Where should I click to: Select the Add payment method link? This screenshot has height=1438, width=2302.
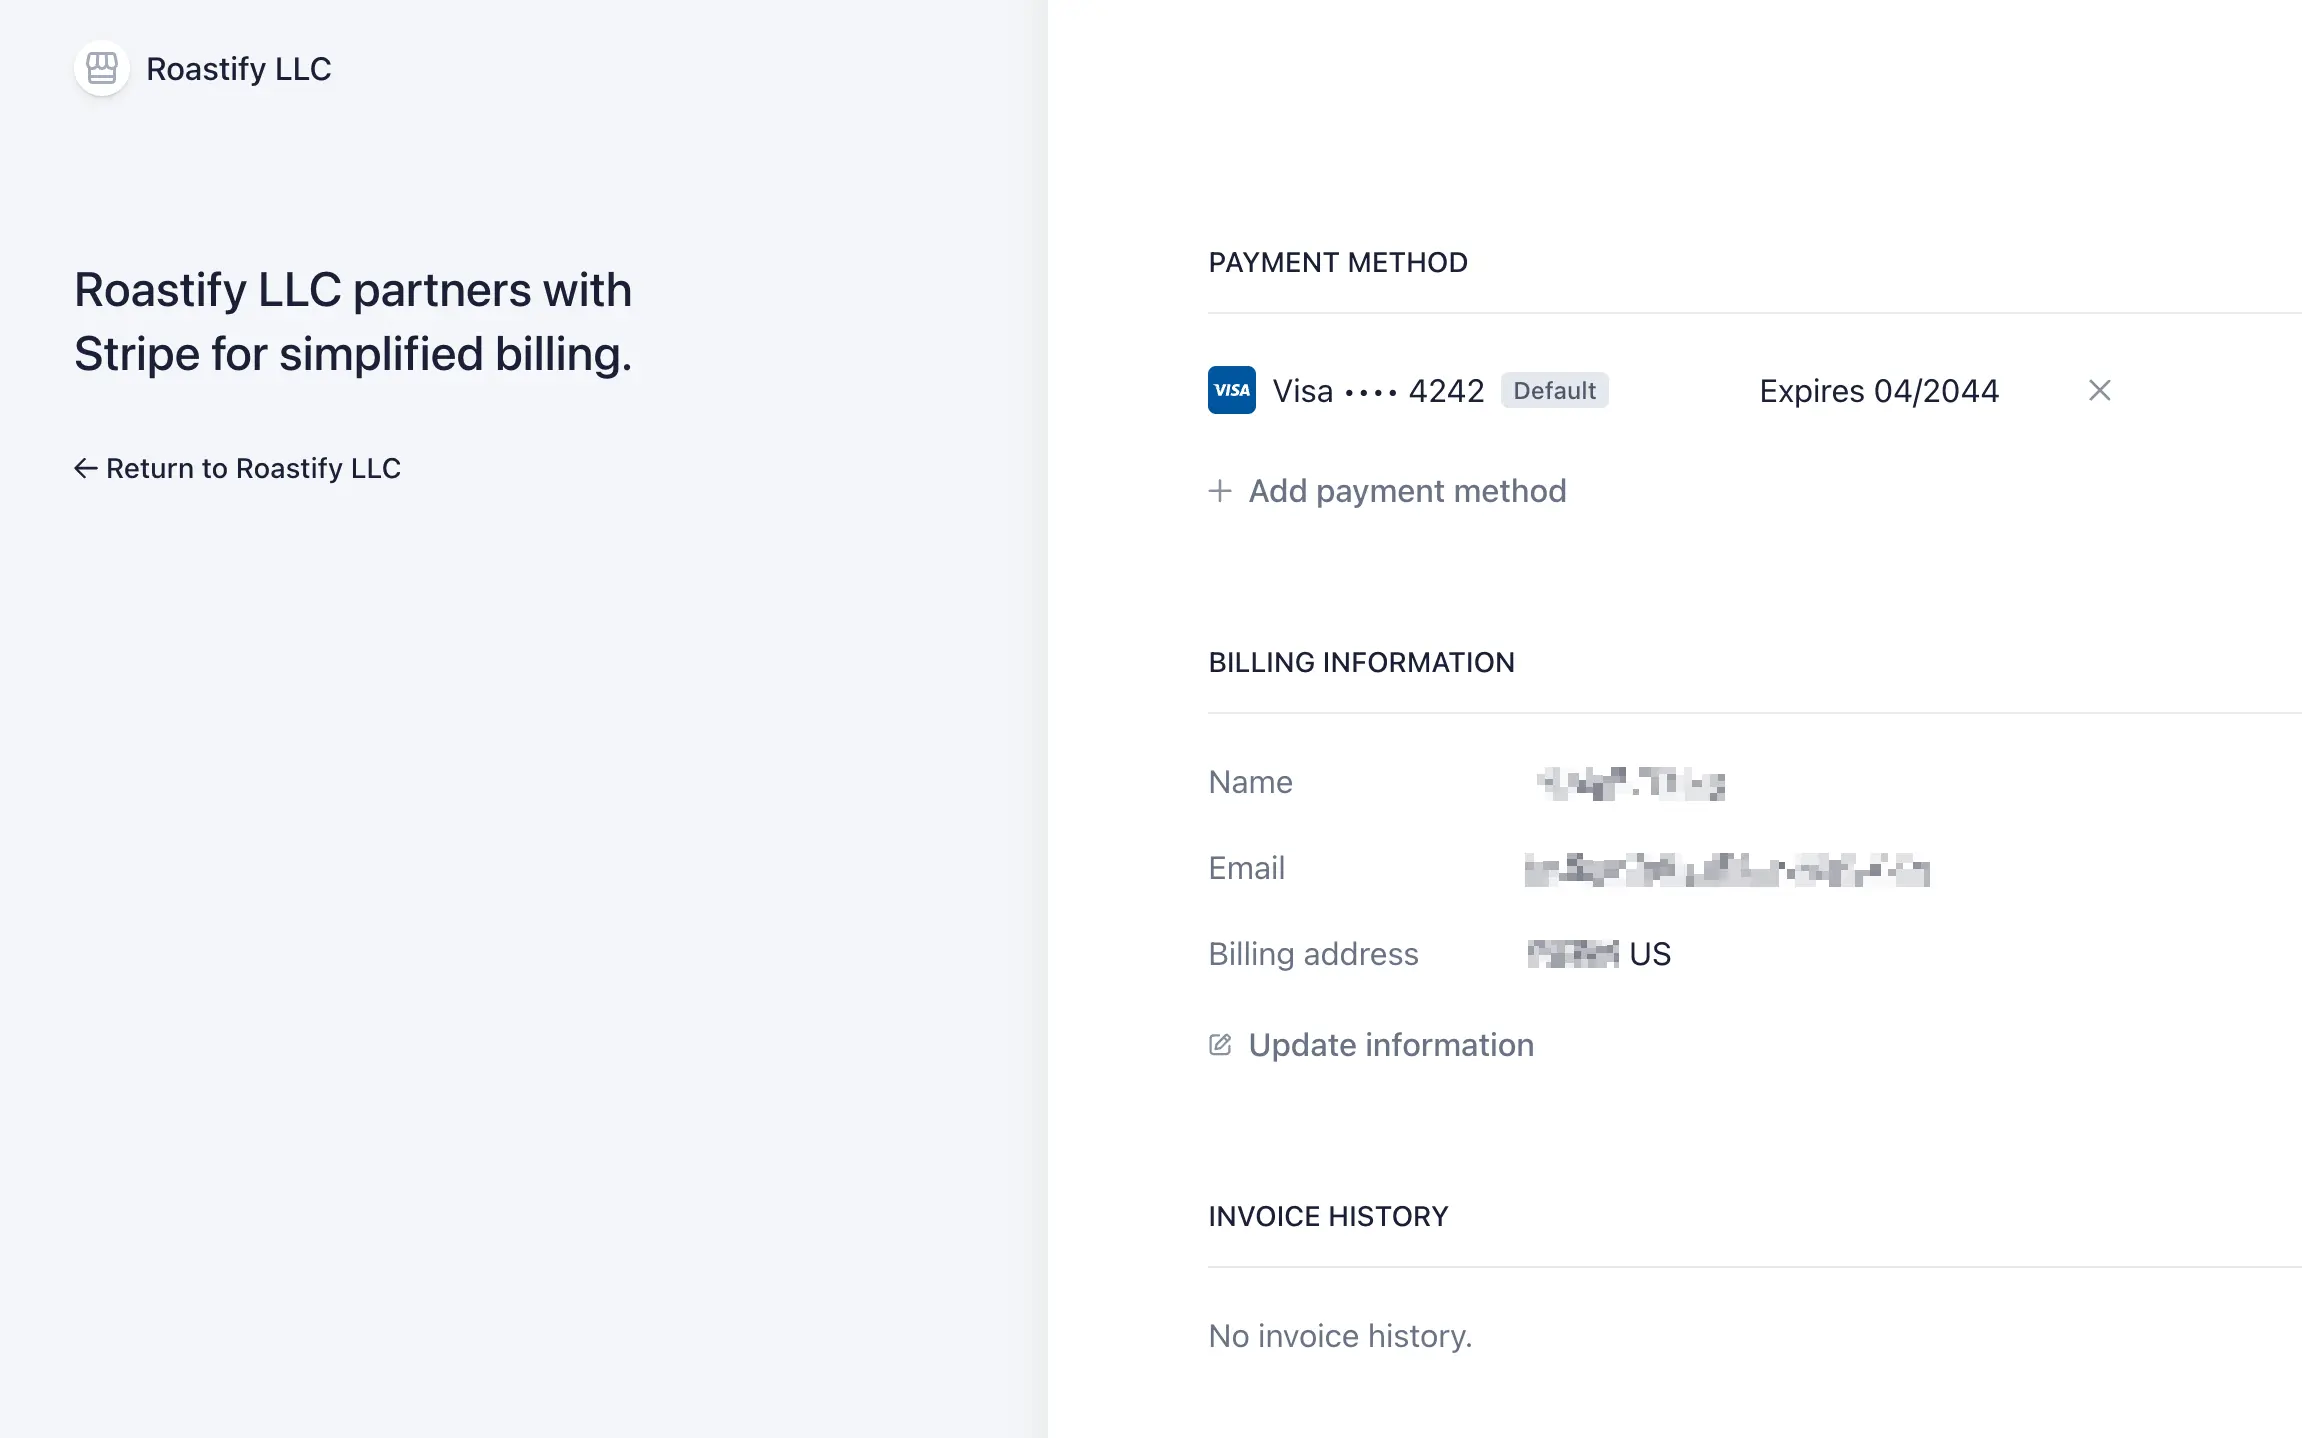point(1407,491)
